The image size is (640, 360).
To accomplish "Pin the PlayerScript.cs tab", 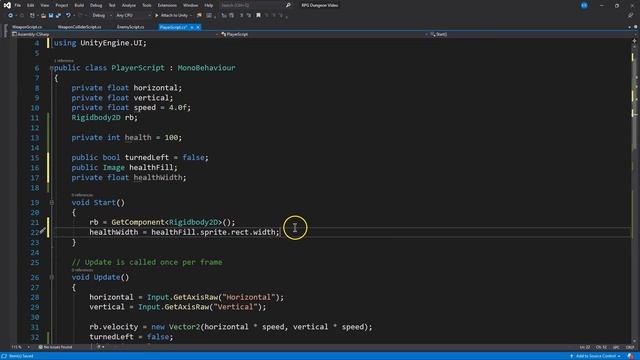I will coord(191,27).
